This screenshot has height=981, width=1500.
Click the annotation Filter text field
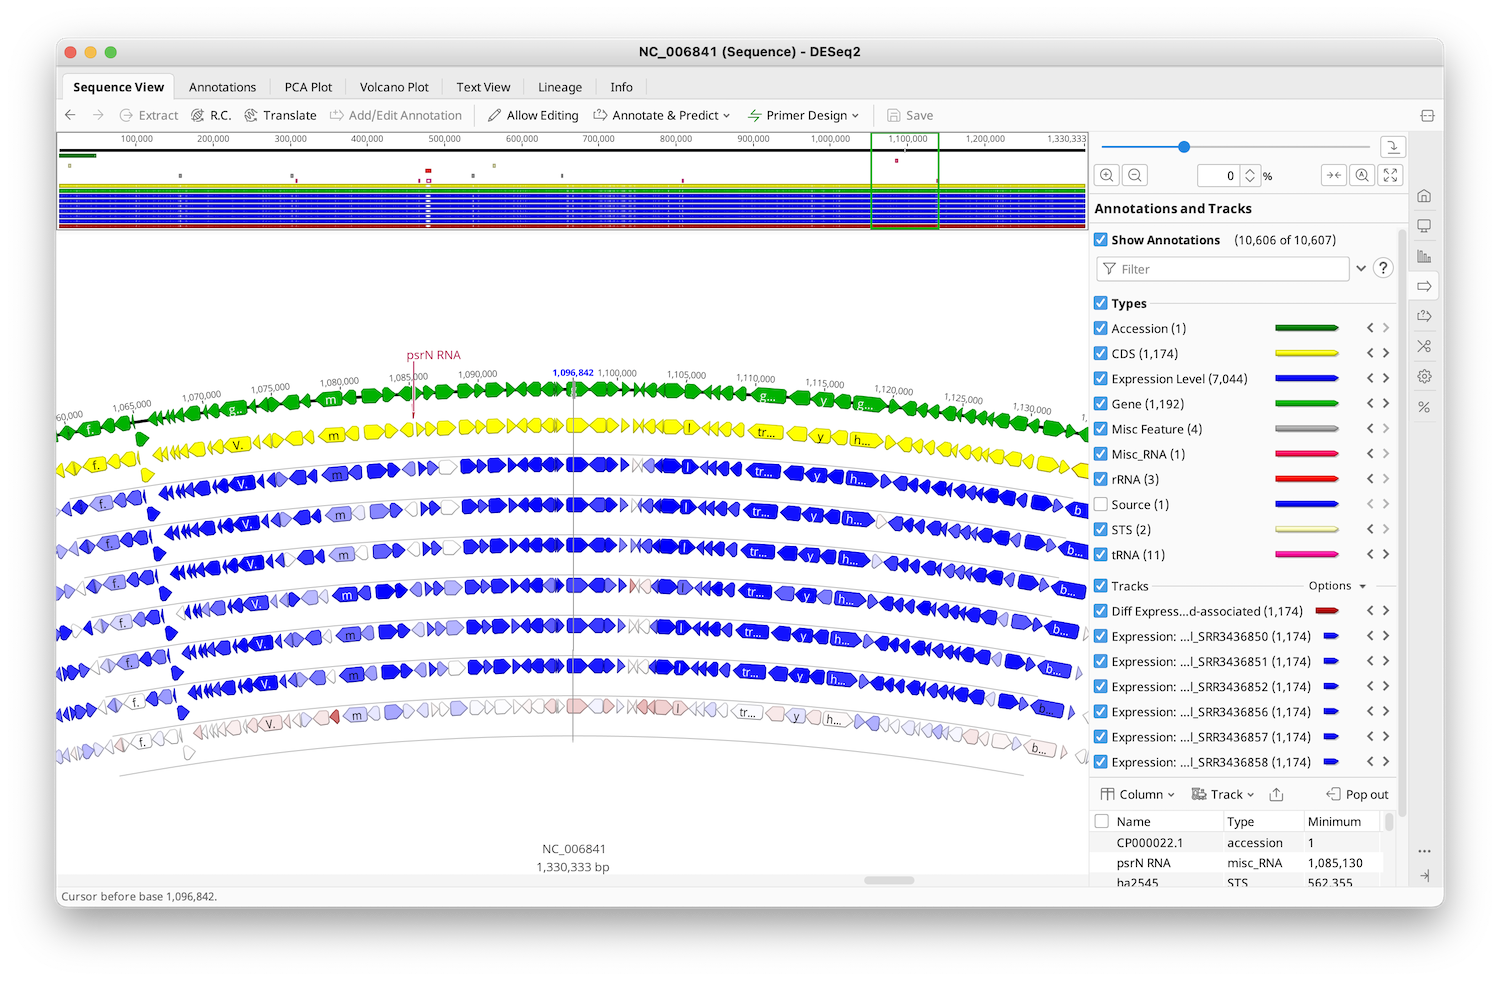(1223, 268)
